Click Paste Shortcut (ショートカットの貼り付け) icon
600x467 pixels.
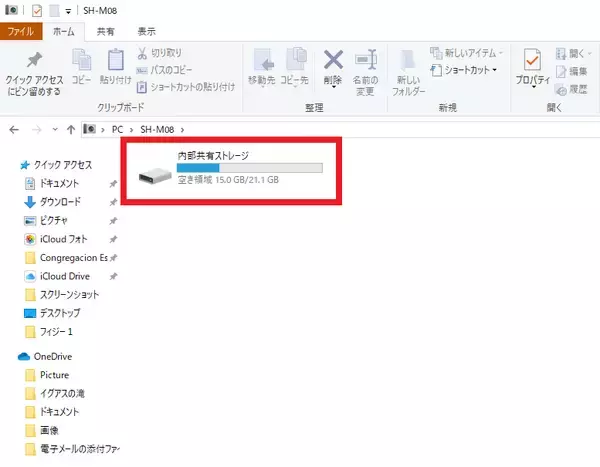point(142,87)
